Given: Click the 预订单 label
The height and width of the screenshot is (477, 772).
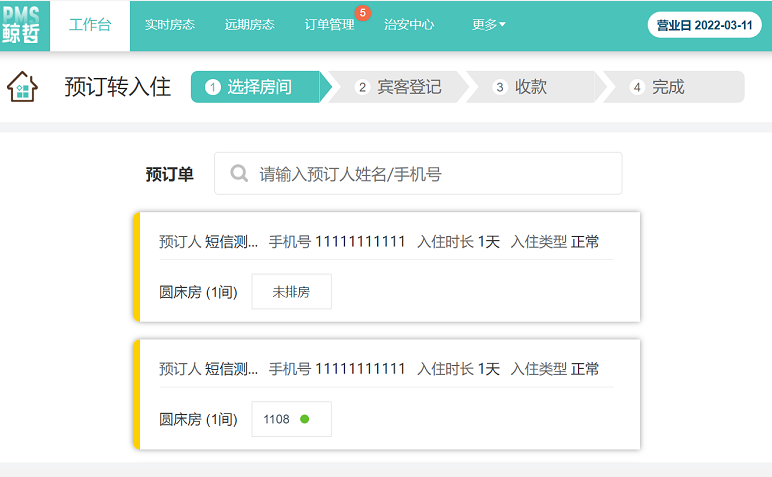Looking at the screenshot, I should (x=169, y=174).
